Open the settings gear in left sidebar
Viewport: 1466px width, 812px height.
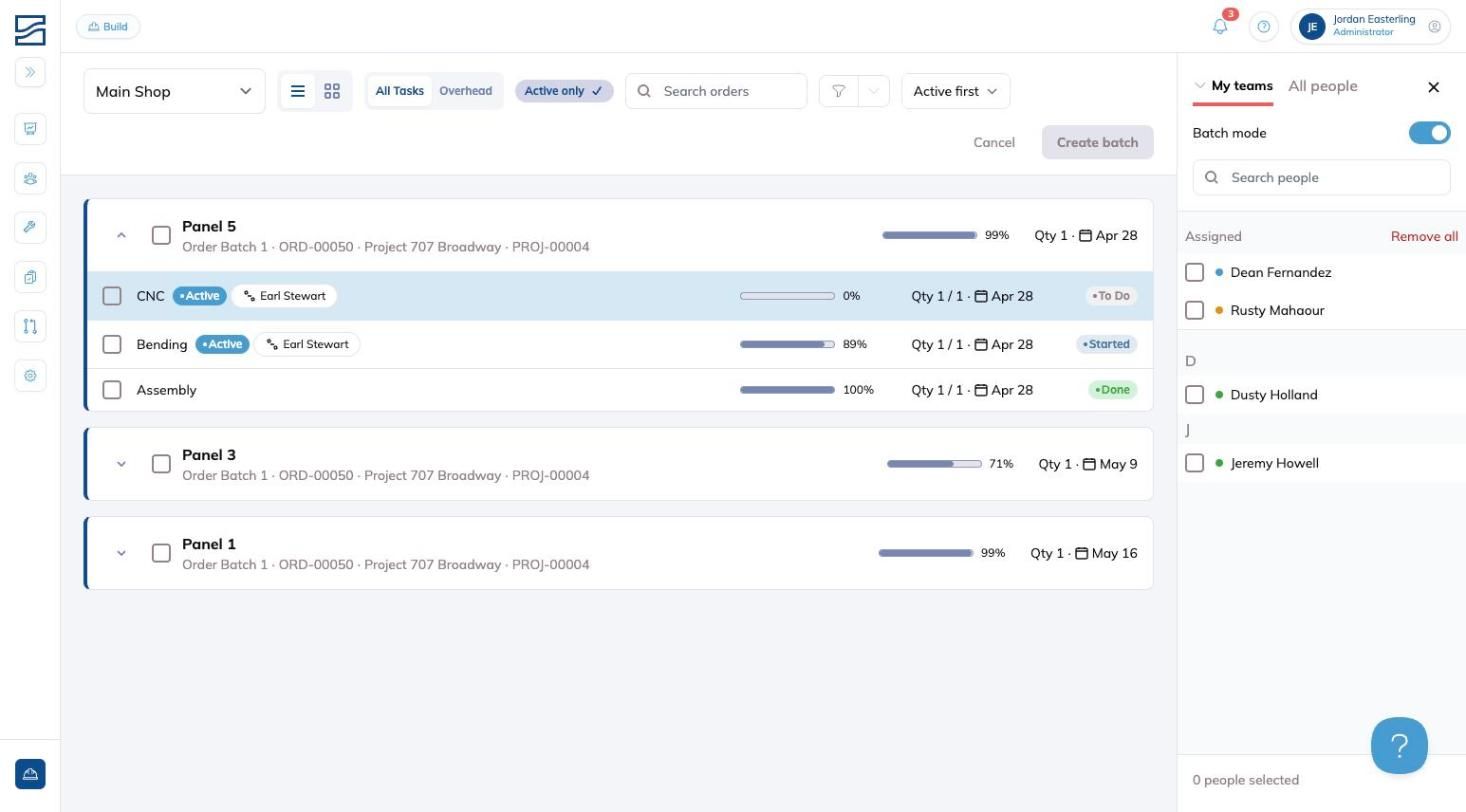point(30,376)
